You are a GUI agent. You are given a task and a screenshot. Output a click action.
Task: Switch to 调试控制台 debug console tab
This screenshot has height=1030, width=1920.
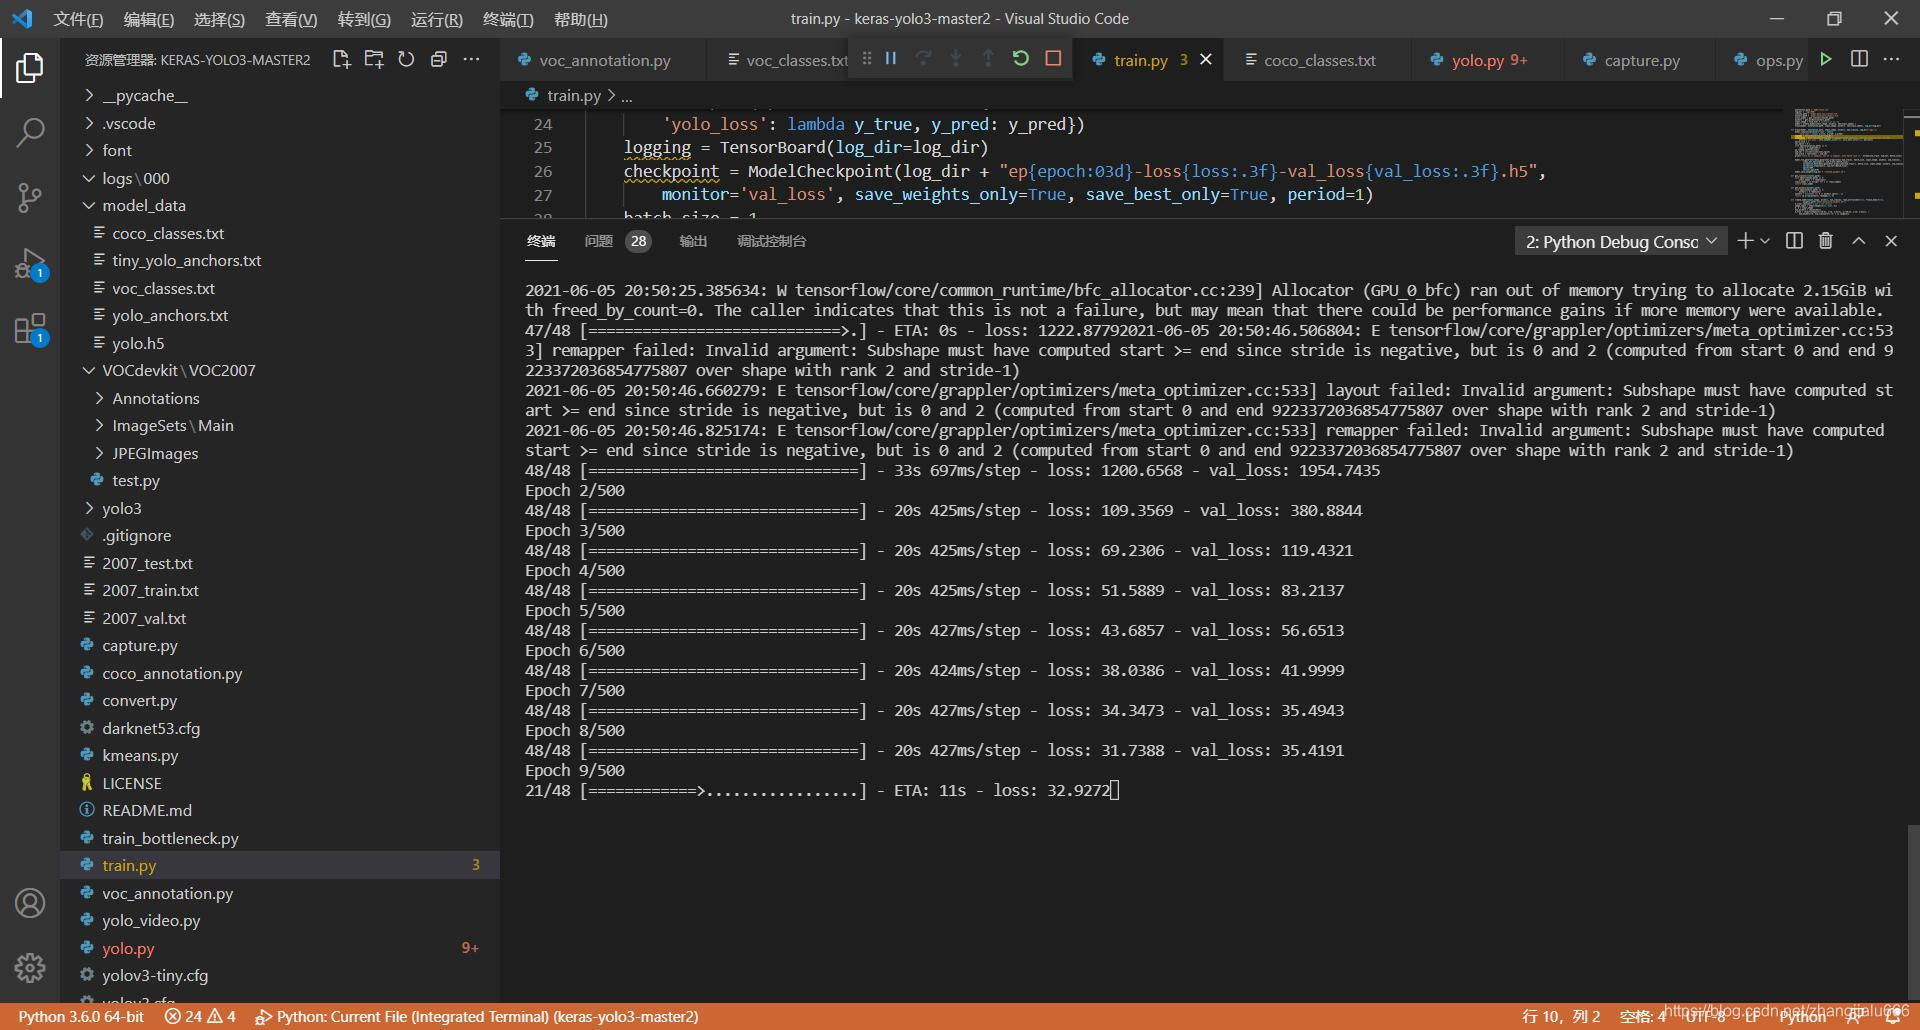(x=771, y=241)
